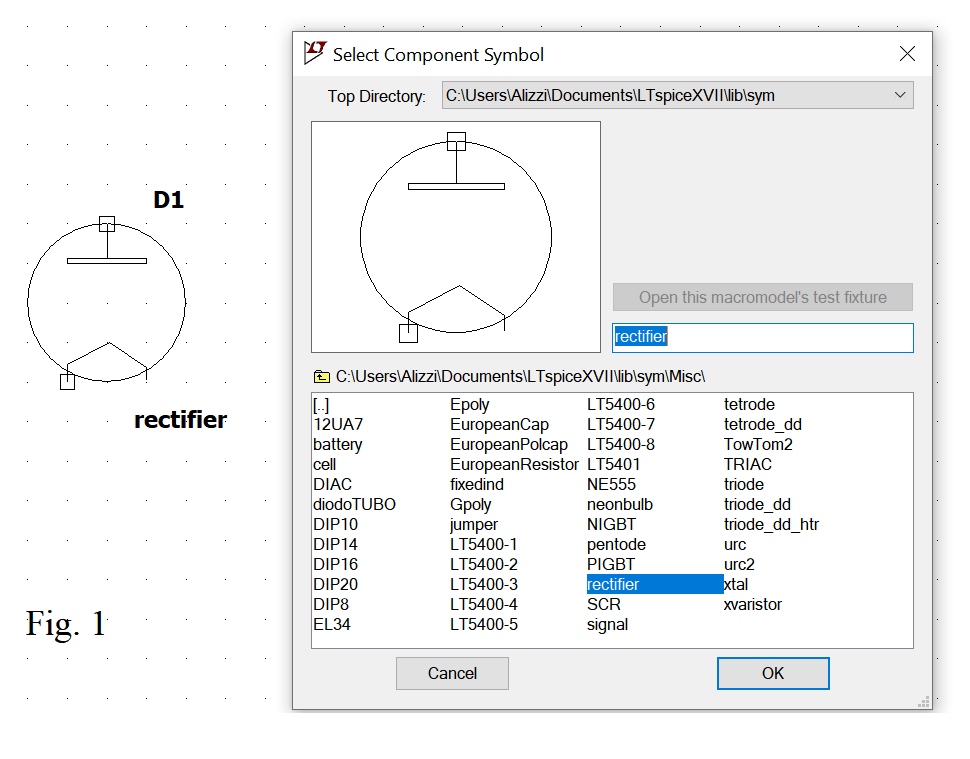The width and height of the screenshot is (970, 759).
Task: Click the component name search field
Action: [762, 338]
